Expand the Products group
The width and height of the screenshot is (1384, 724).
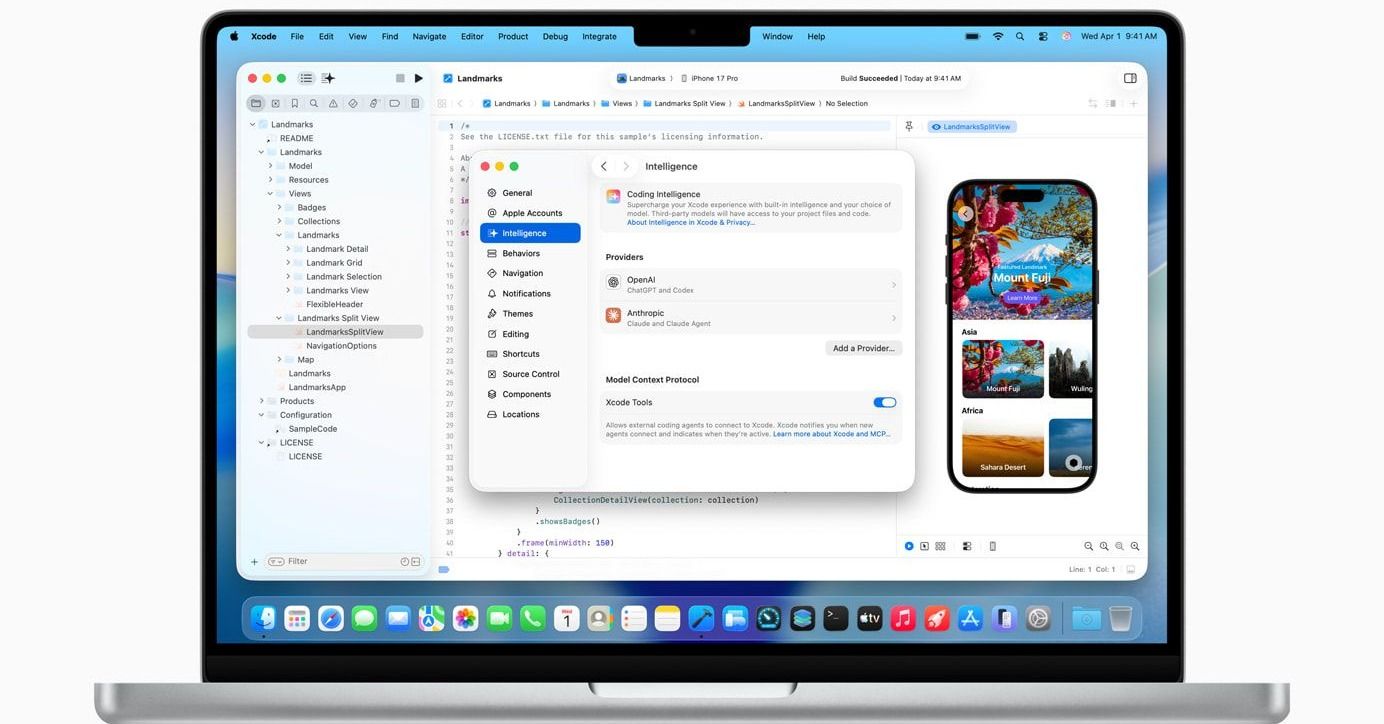[261, 401]
